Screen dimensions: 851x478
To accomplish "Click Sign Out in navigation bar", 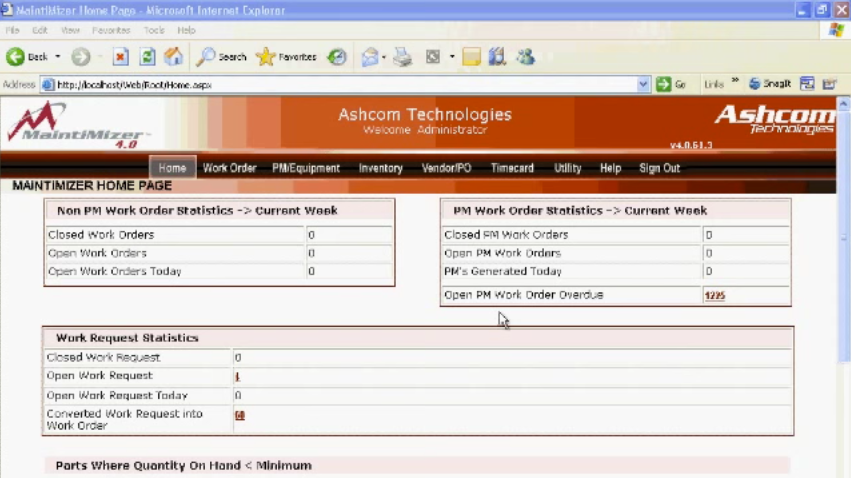I will pos(659,168).
